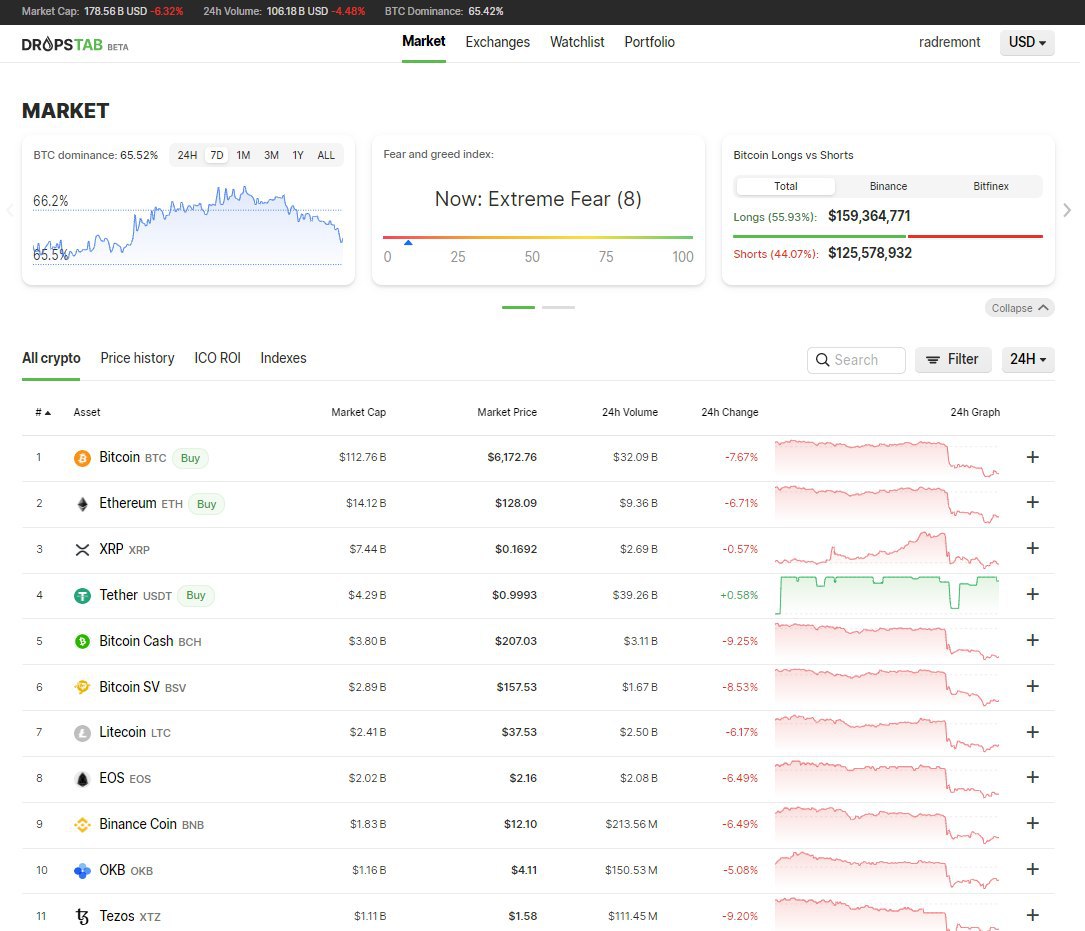1085x931 pixels.
Task: Click the OKB coin icon
Action: tap(82, 871)
